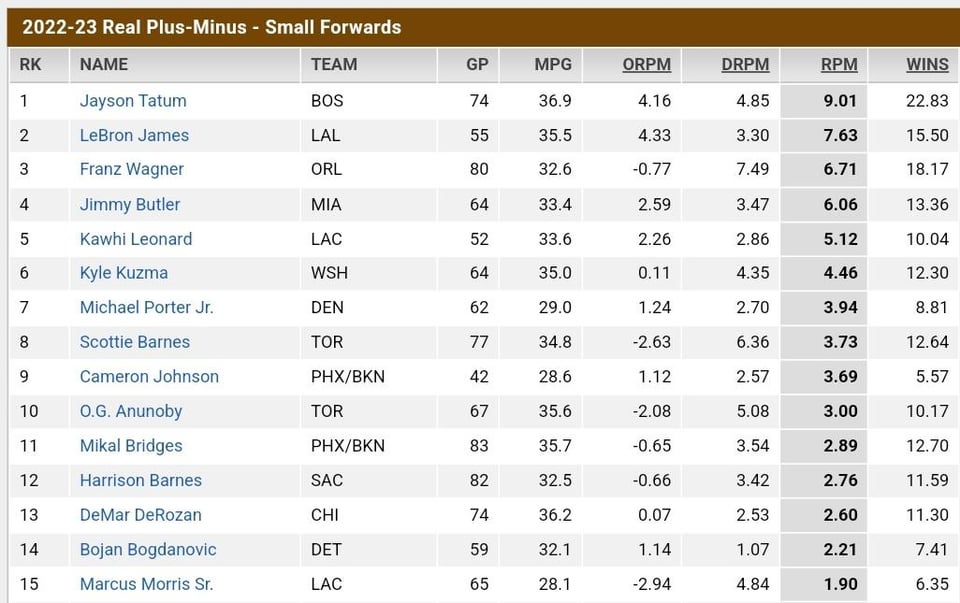The width and height of the screenshot is (960, 603).
Task: Click O.G. Anunoby's name link
Action: (x=131, y=411)
